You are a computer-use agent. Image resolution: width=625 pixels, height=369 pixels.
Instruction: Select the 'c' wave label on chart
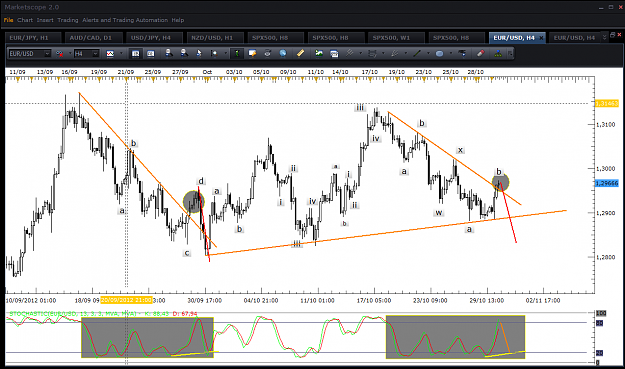pos(187,253)
